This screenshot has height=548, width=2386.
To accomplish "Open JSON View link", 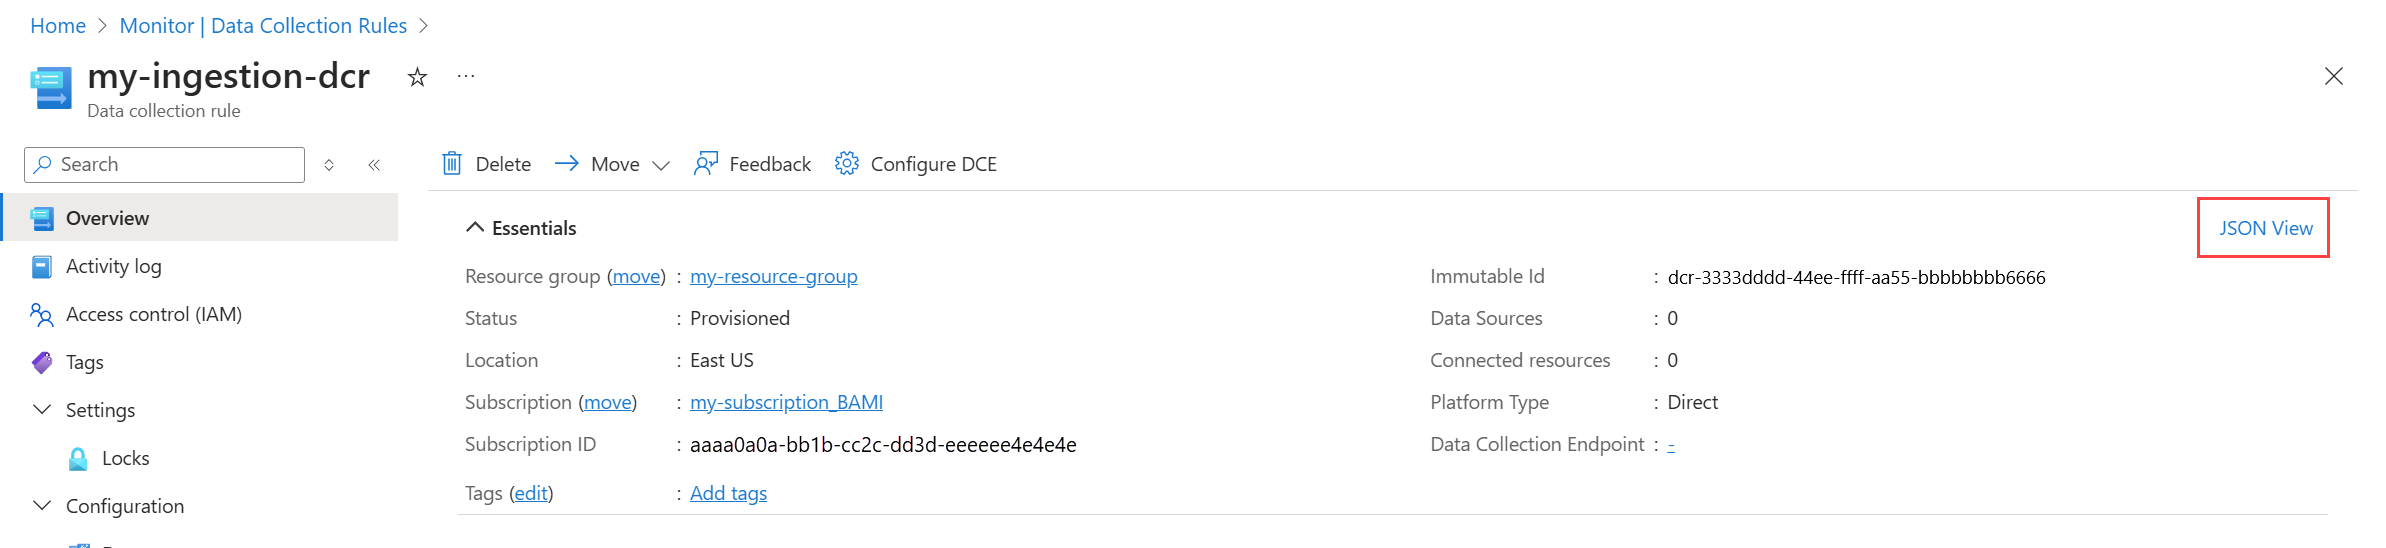I will (2266, 228).
